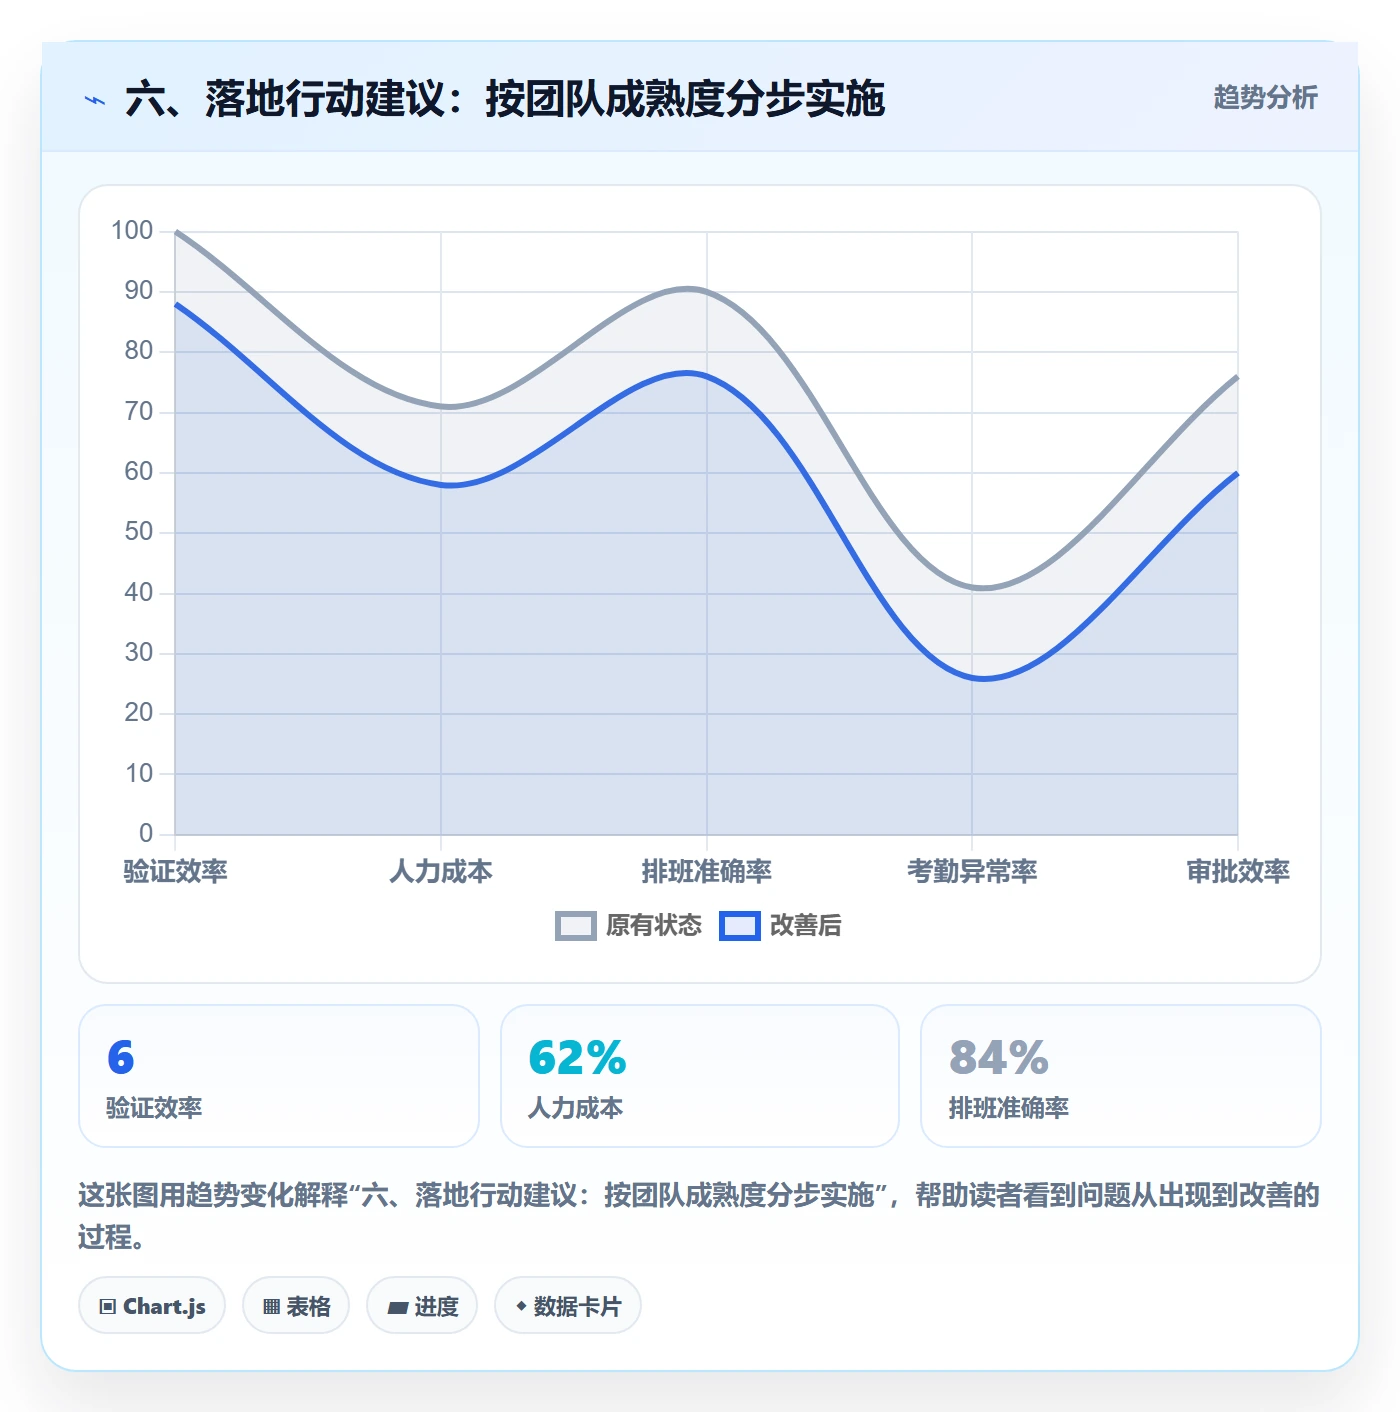1400x1412 pixels.
Task: Click the 进度 chip bar icon
Action: [x=398, y=1307]
